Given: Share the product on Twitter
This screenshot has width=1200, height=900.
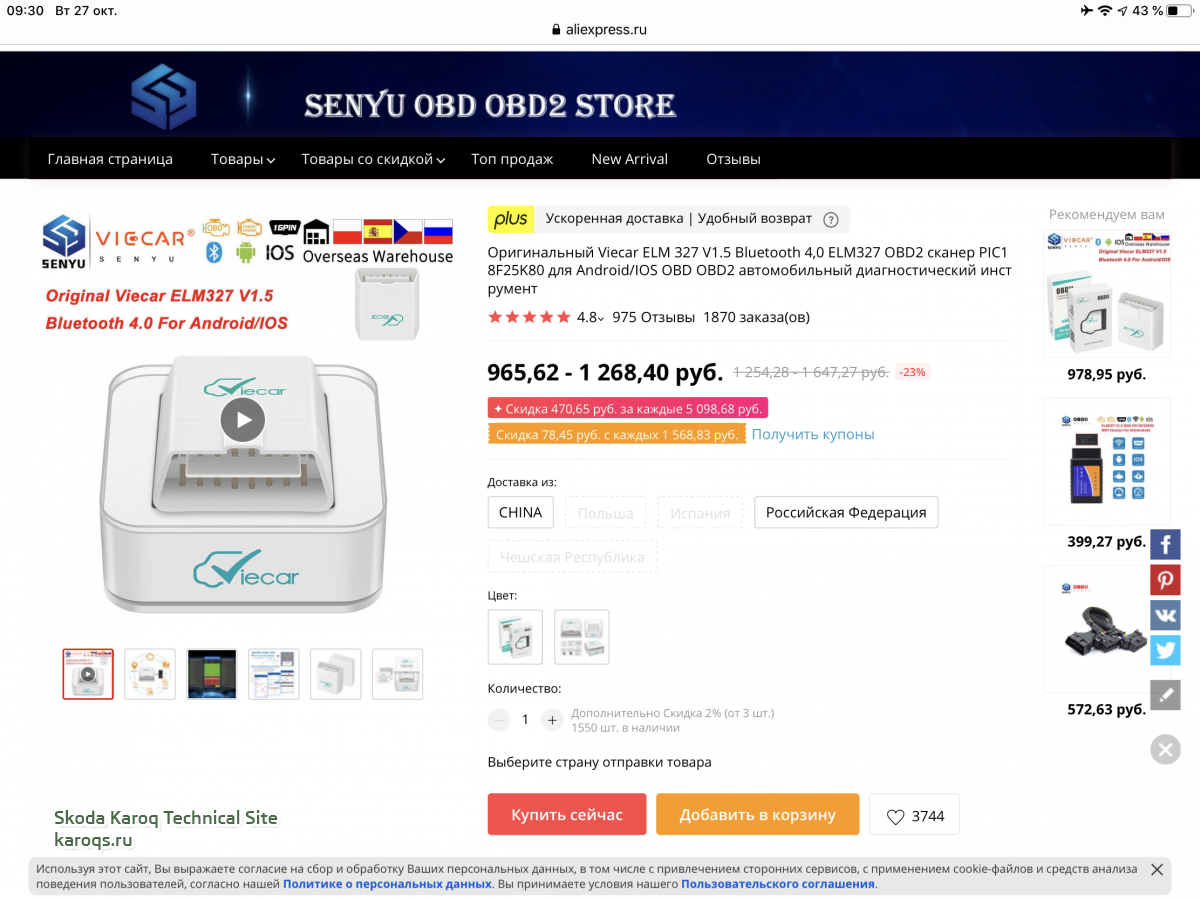Looking at the screenshot, I should [x=1165, y=650].
